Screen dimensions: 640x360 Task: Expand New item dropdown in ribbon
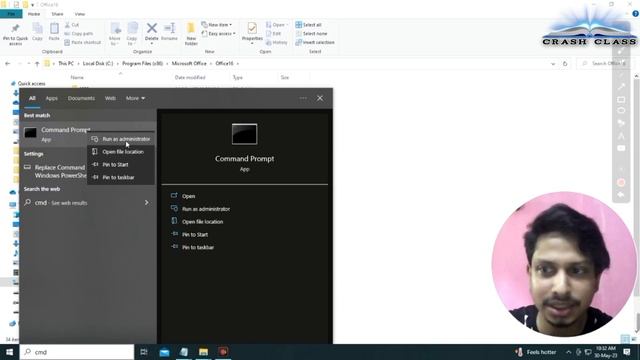point(217,25)
